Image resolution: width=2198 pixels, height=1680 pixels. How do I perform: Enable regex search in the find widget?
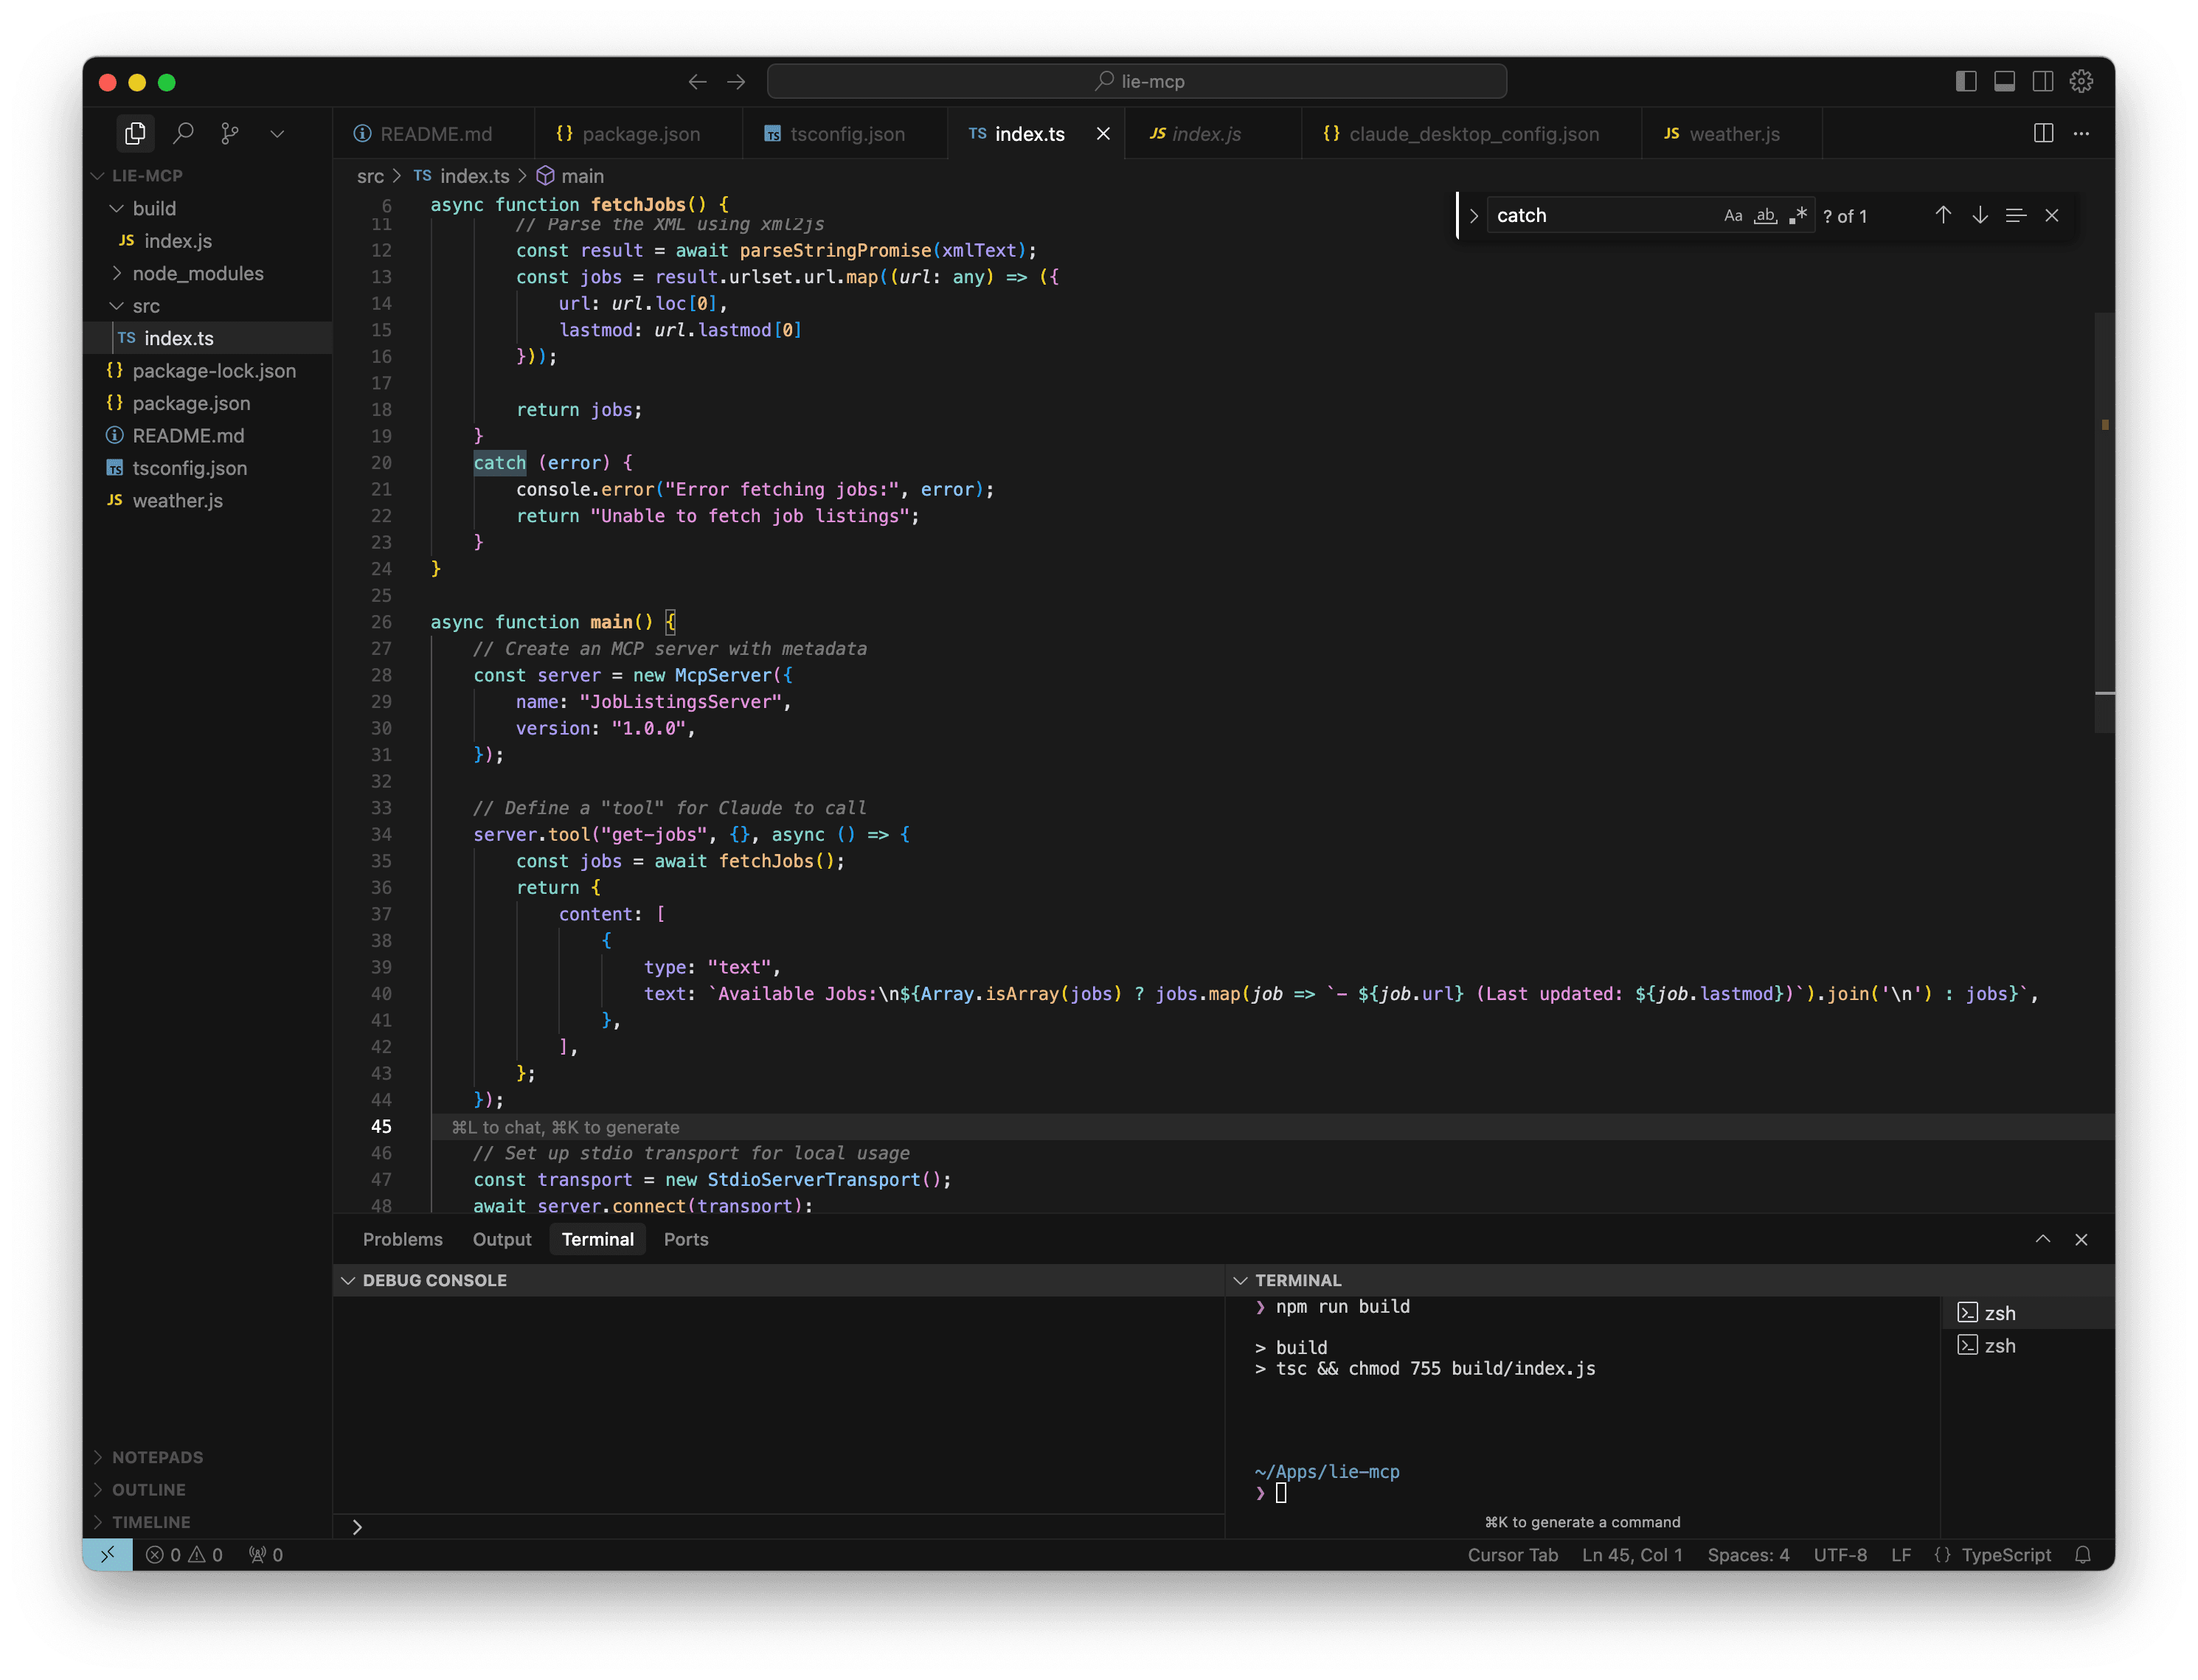point(1798,215)
